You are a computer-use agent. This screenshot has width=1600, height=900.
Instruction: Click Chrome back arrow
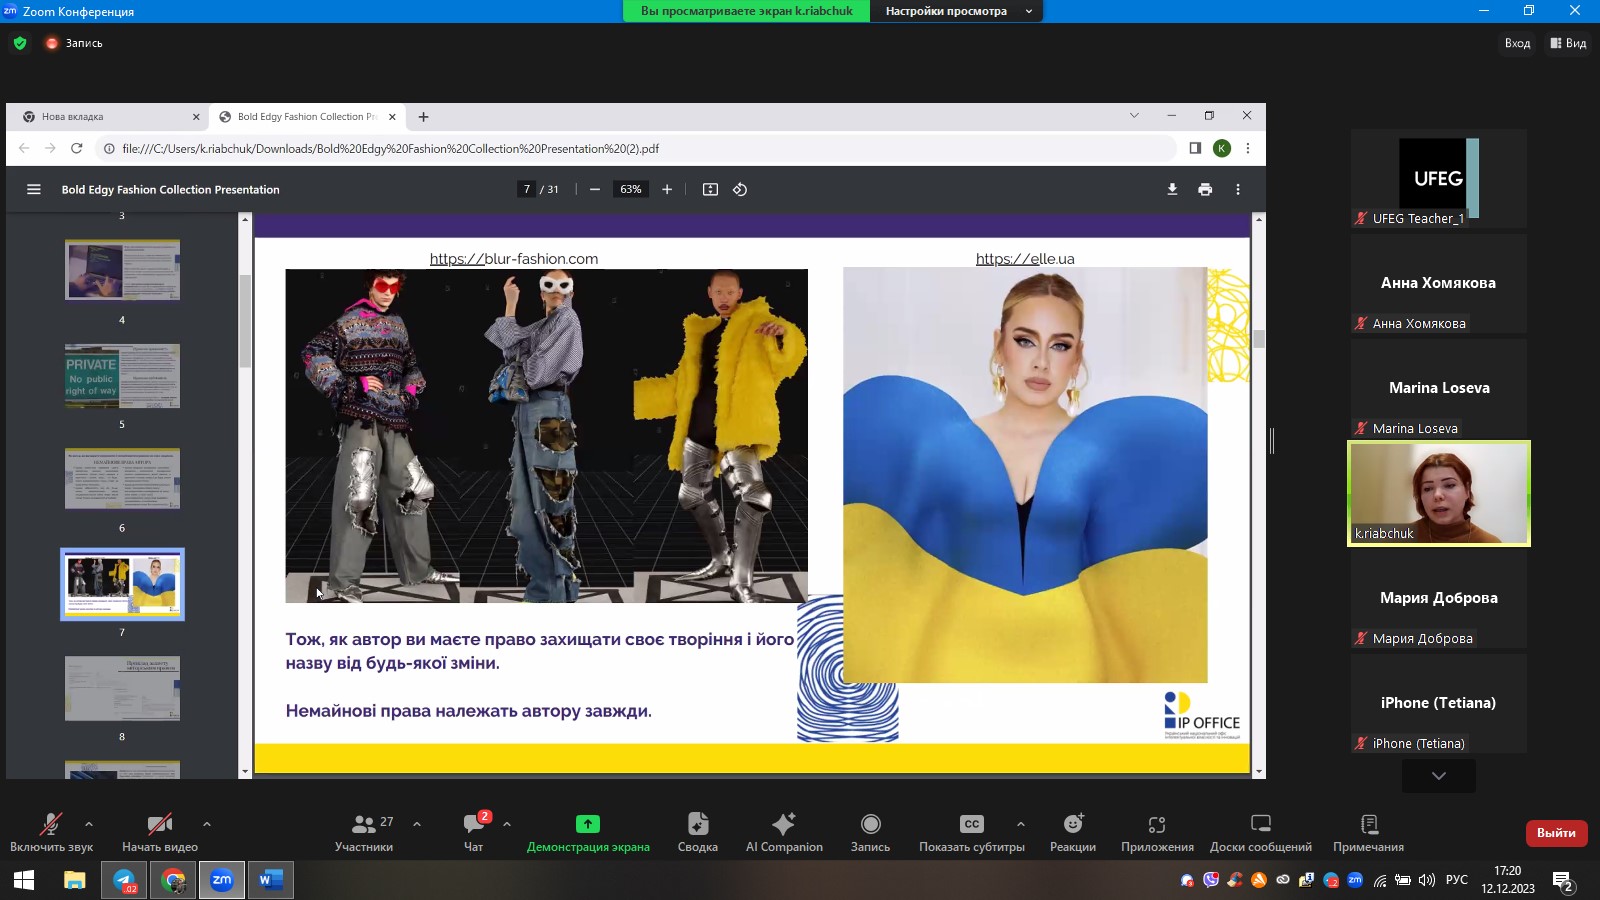coord(24,148)
